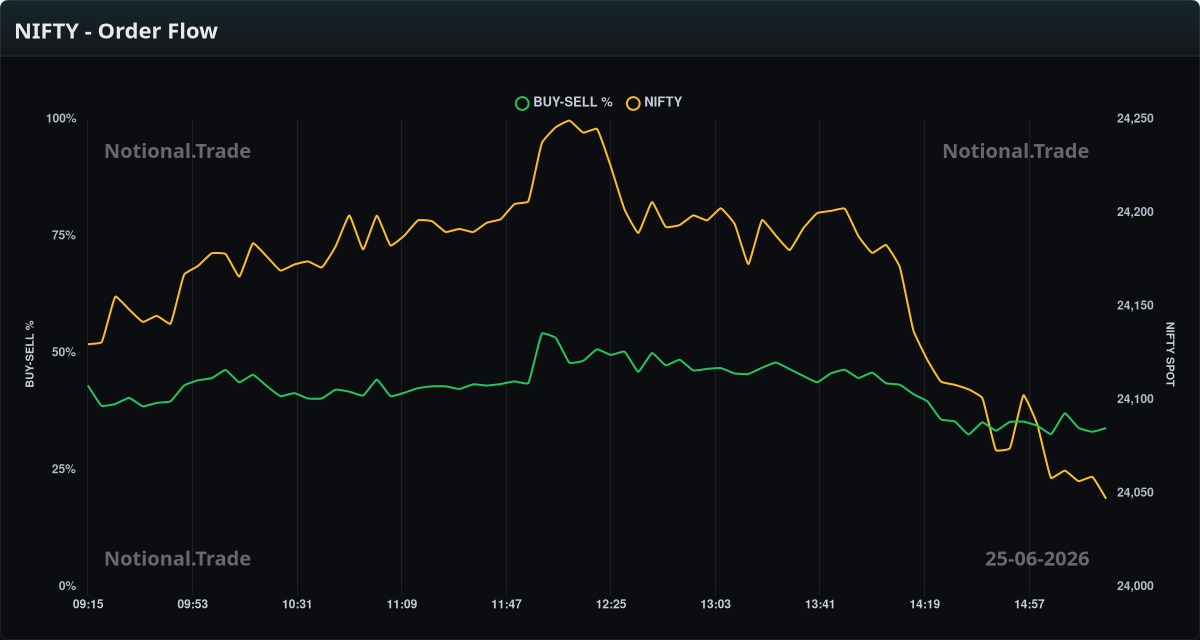The height and width of the screenshot is (640, 1200).
Task: Click the final point of the NIFTY line
Action: [1105, 498]
